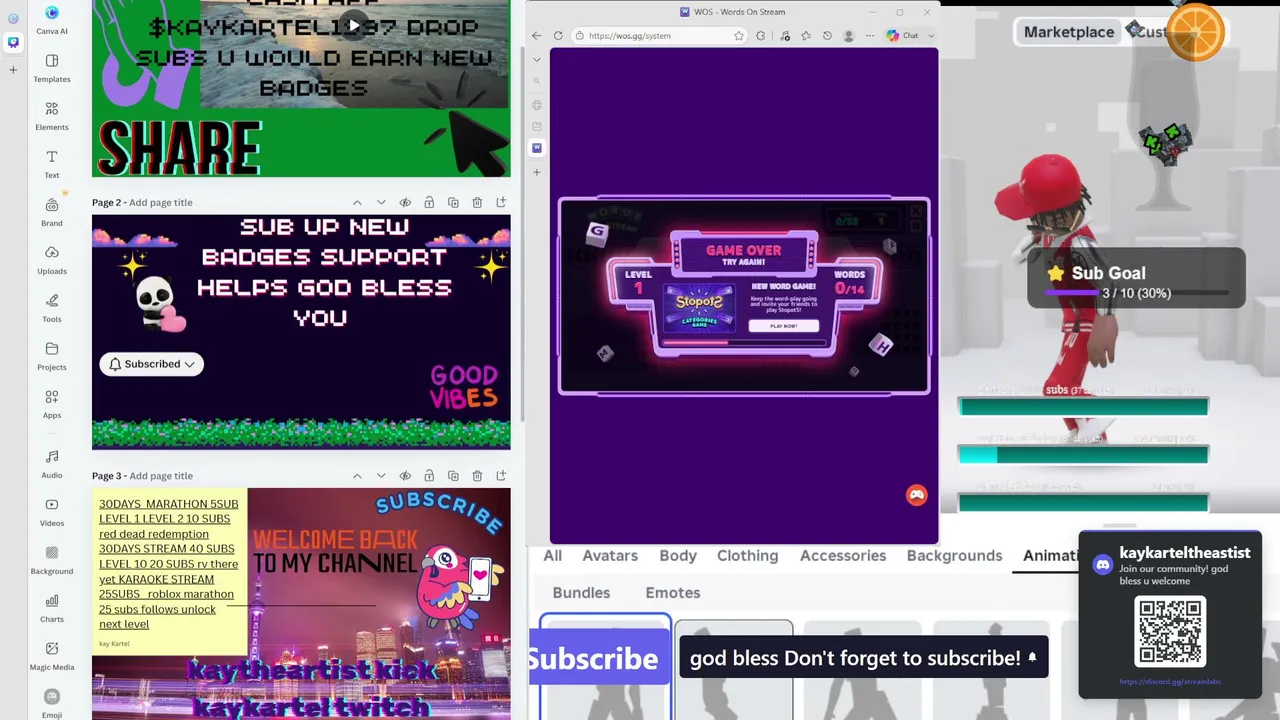Duplicate Page 3 in Canva
This screenshot has width=1280, height=720.
pos(453,475)
